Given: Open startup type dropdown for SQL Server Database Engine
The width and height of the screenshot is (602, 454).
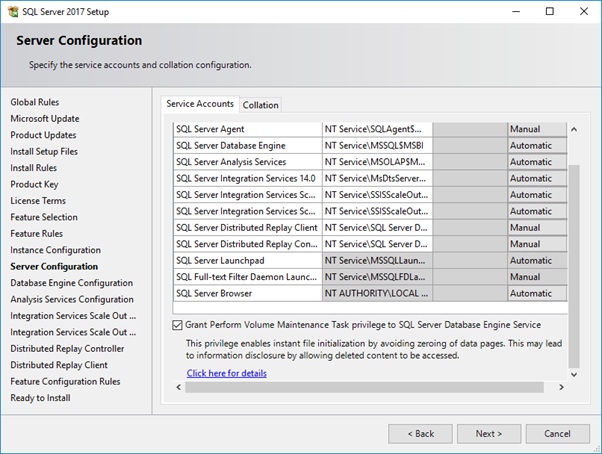Looking at the screenshot, I should (x=537, y=146).
